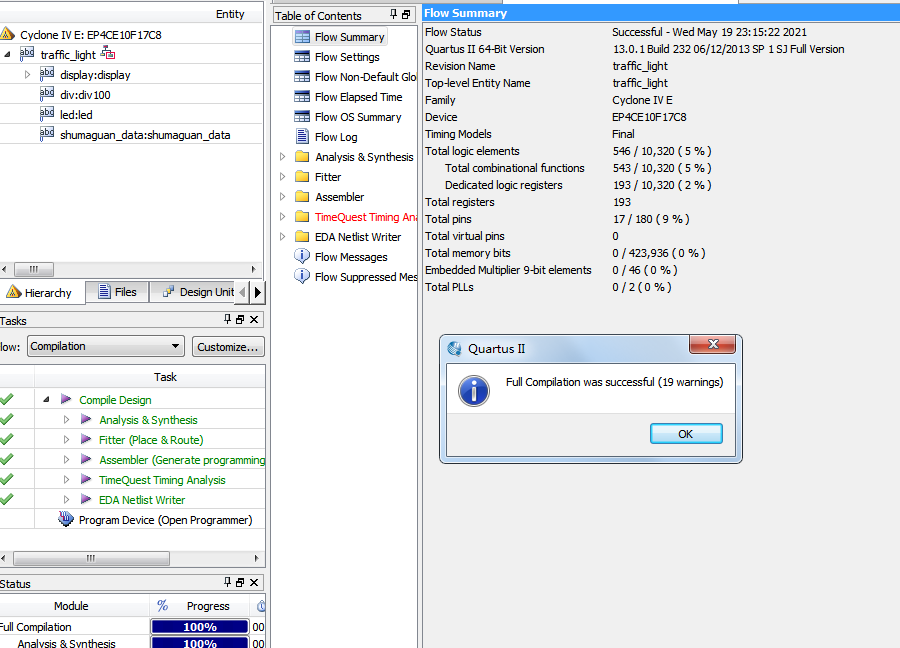Click the TimeQuest Timing Analysis task play arrow

tap(86, 479)
